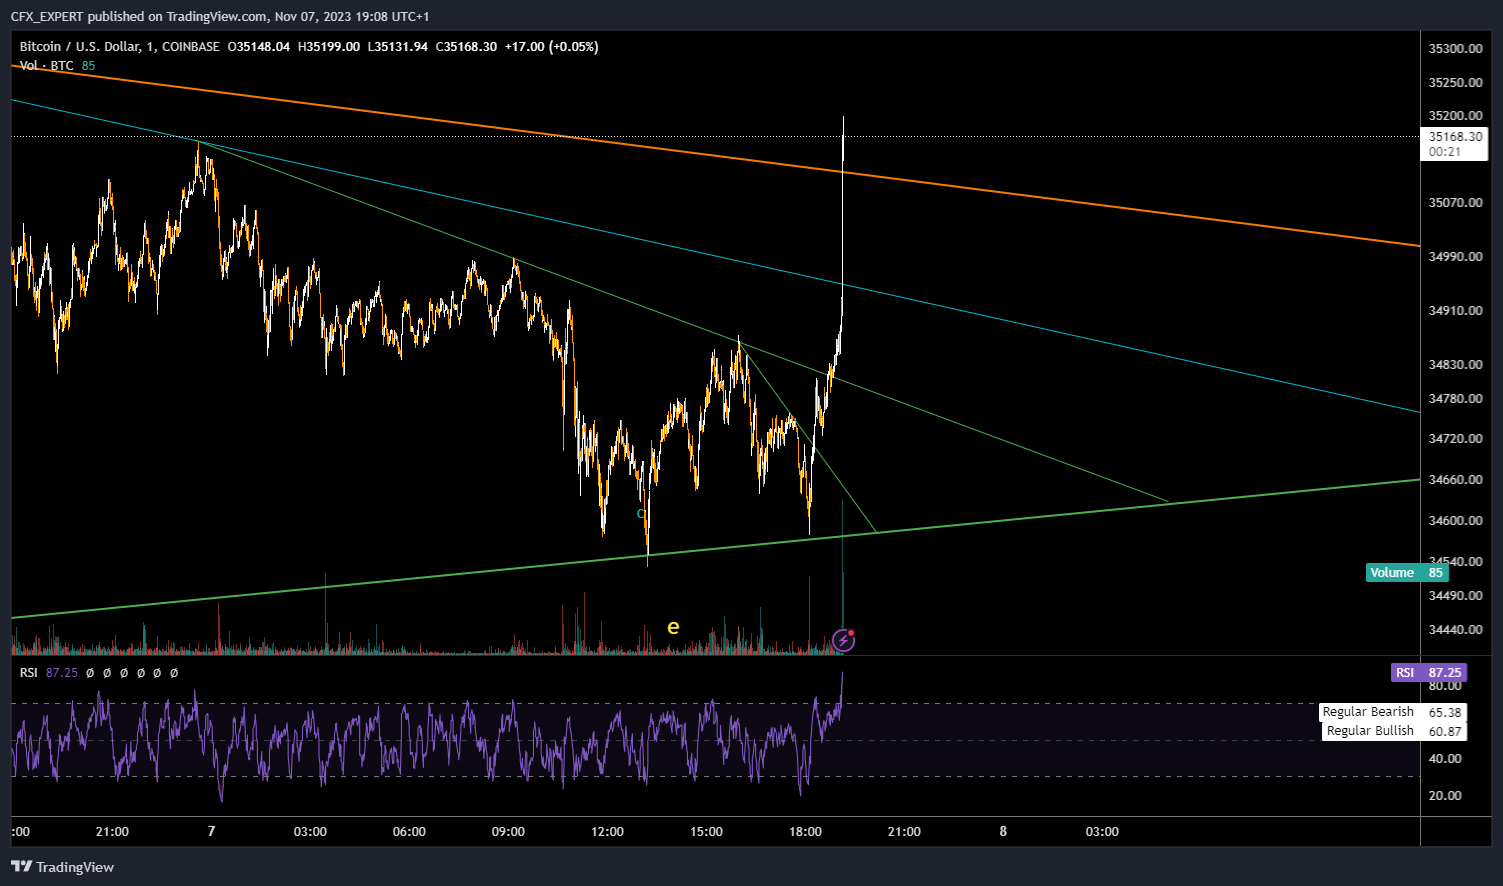This screenshot has height=886, width=1503.
Task: Click the small cyan 'c' wave label
Action: 640,514
